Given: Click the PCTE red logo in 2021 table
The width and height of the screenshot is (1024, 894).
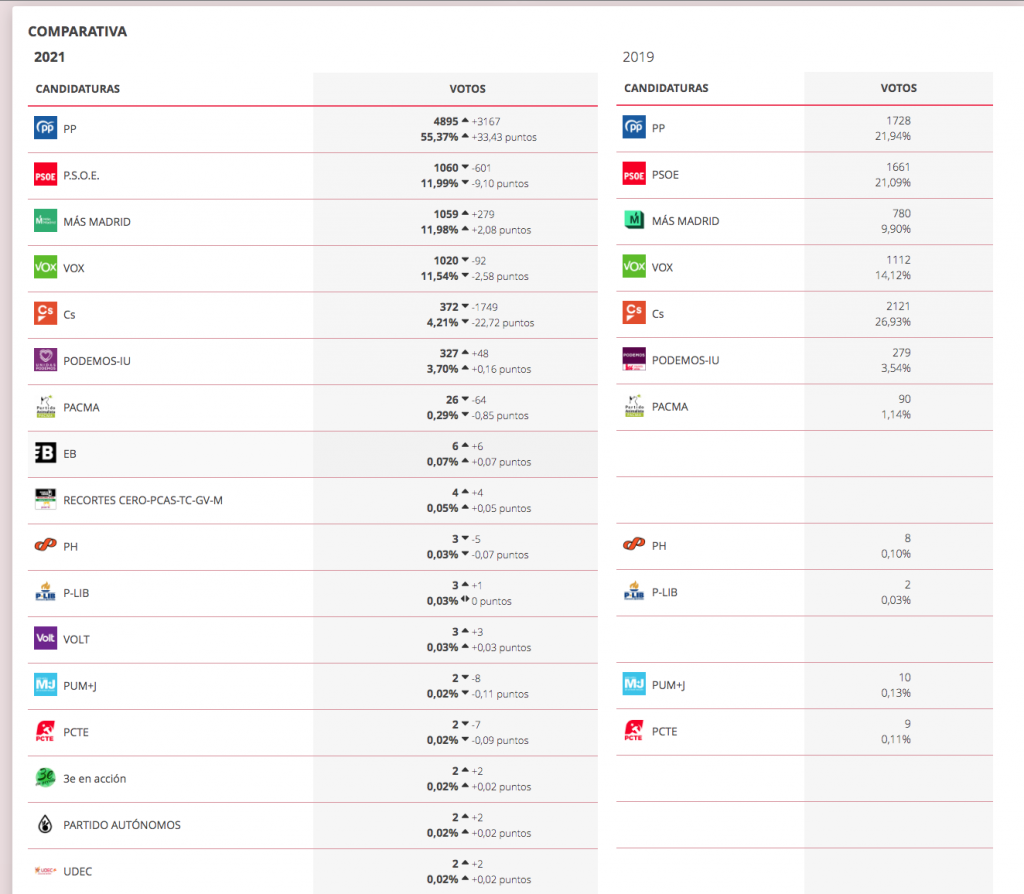Looking at the screenshot, I should pos(46,732).
